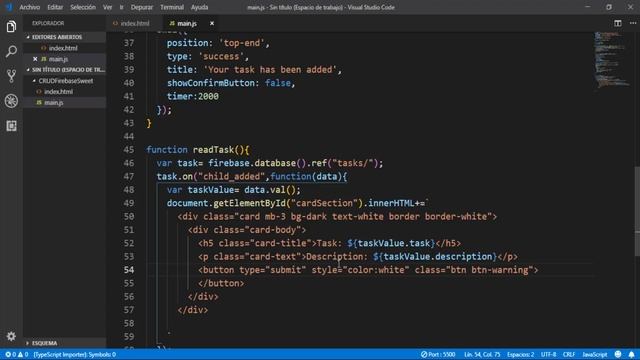Click the errors and warnings status indicator
The width and height of the screenshot is (640, 360).
click(x=17, y=354)
